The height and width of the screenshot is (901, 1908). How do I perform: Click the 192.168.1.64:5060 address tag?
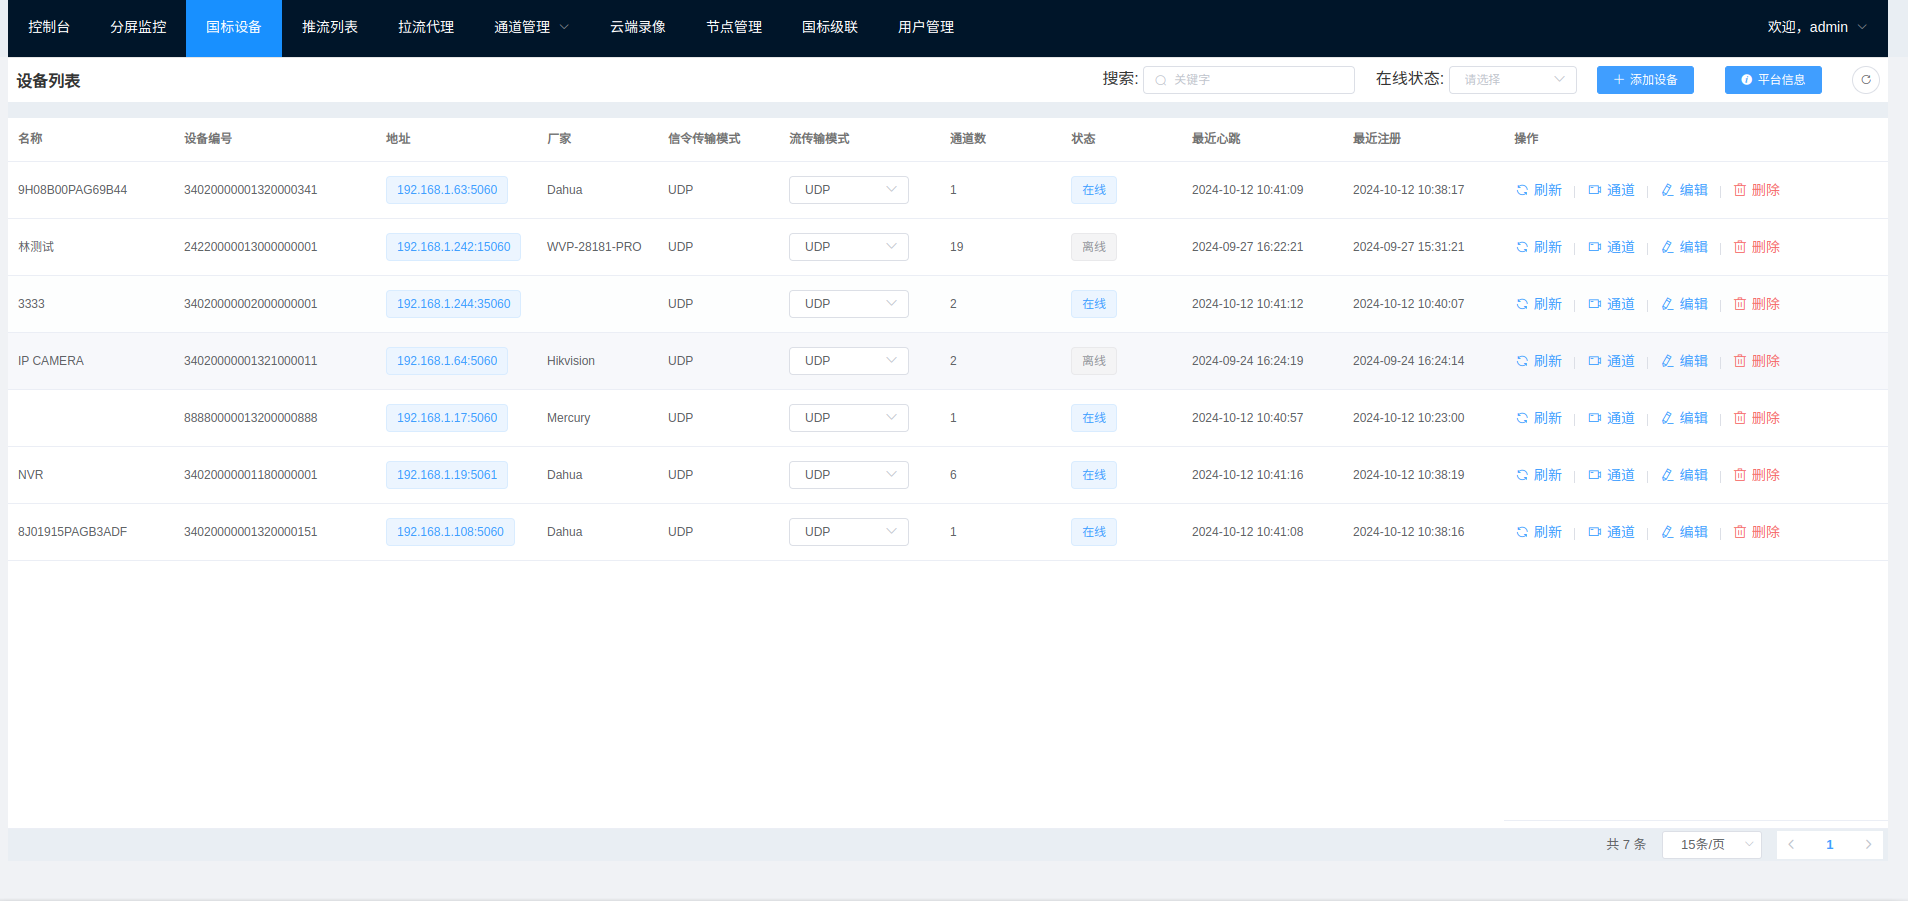point(446,361)
